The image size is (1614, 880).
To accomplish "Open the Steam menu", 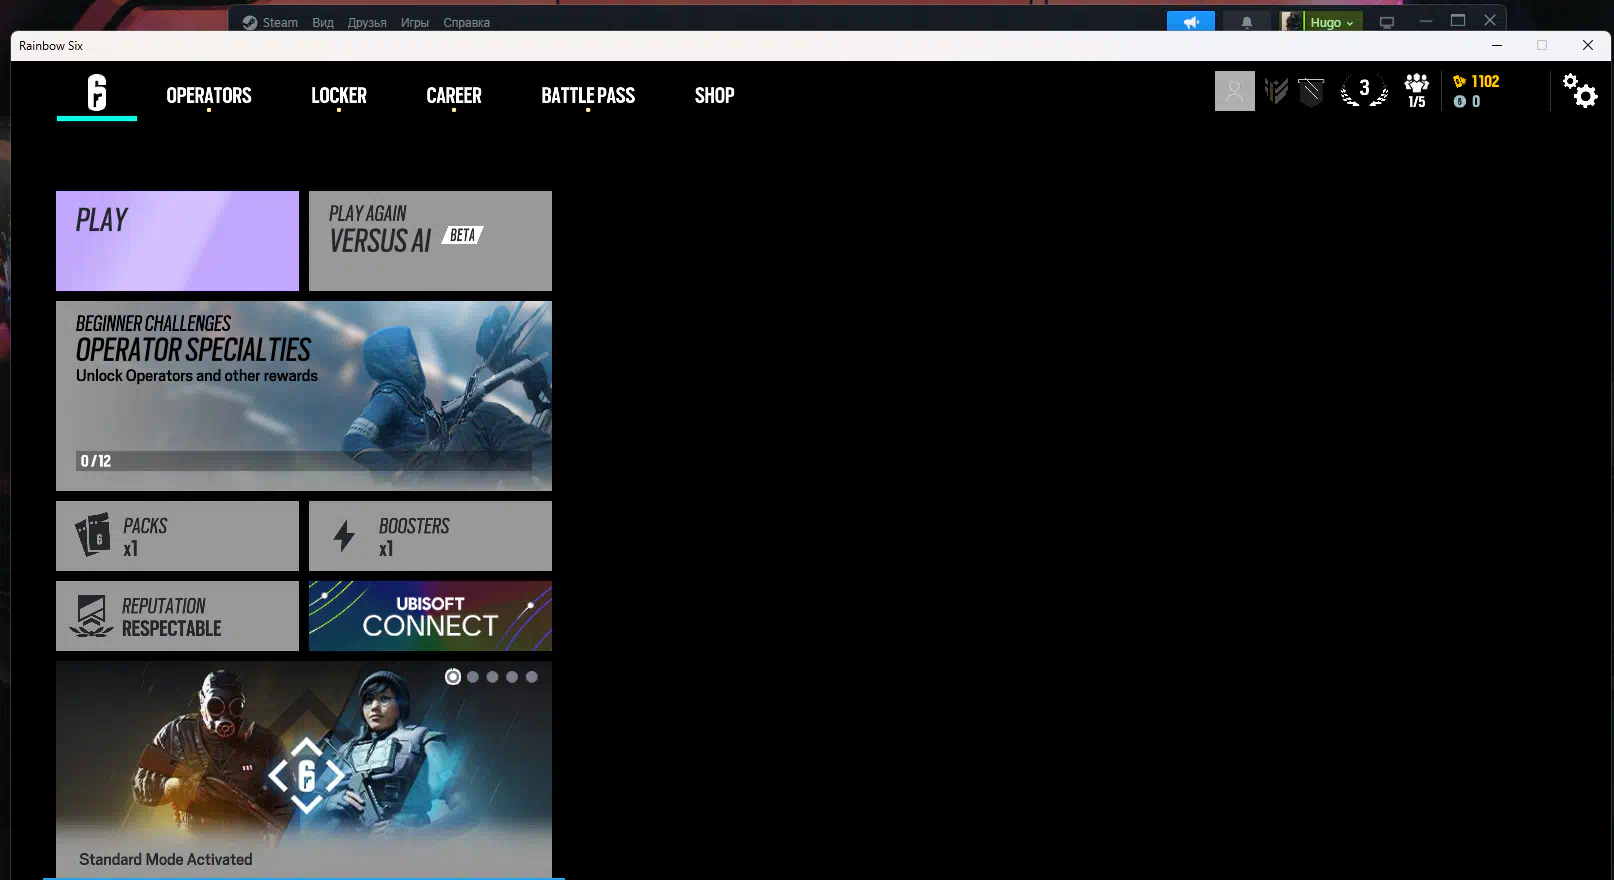I will click(279, 22).
